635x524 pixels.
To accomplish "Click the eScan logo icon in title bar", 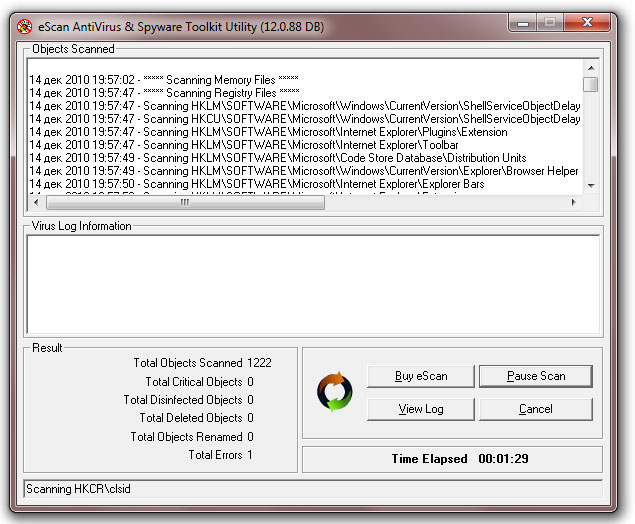I will pos(25,27).
